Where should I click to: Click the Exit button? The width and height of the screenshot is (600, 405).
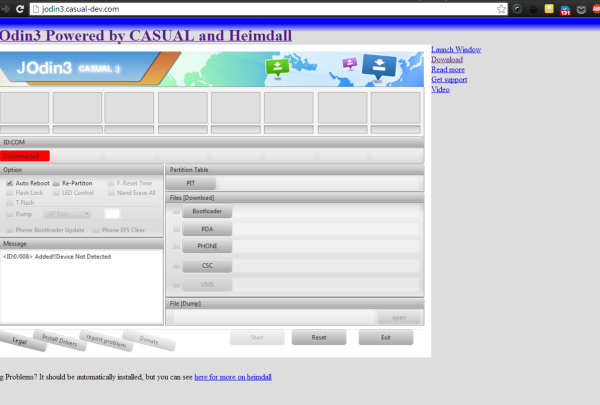tap(386, 337)
